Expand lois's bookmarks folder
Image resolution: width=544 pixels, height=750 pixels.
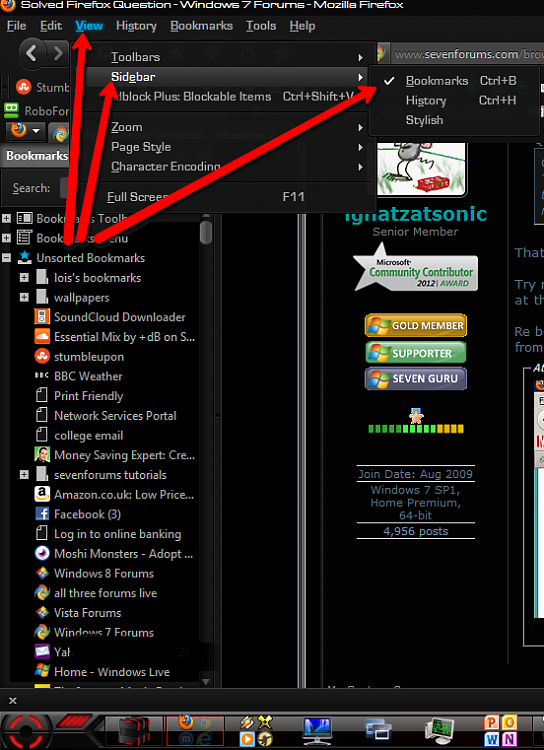tap(24, 277)
